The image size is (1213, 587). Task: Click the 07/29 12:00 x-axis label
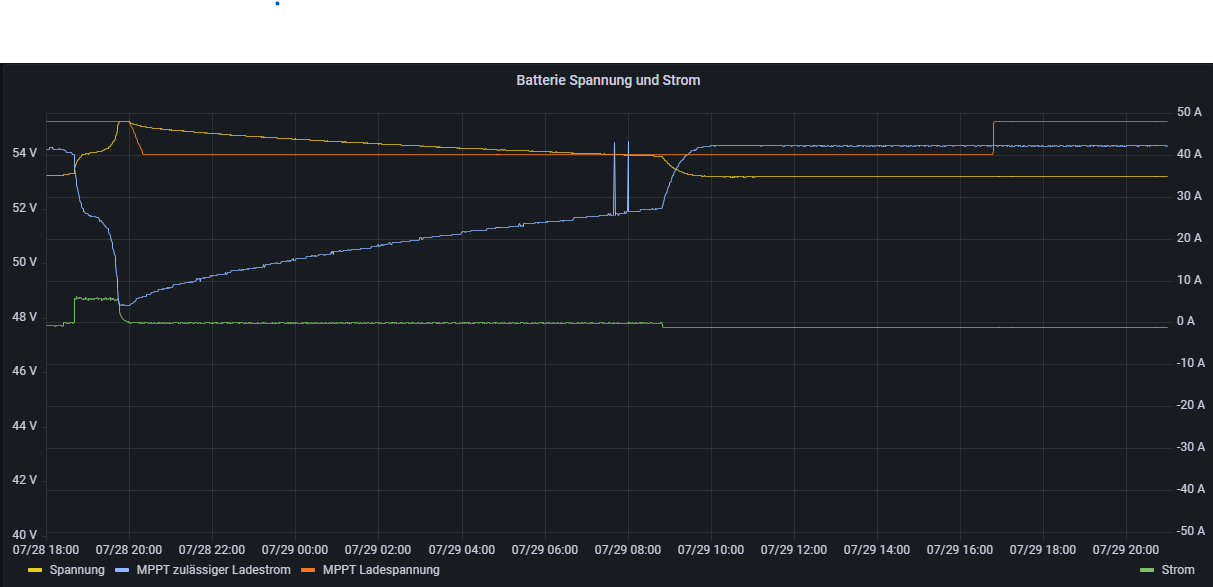click(x=794, y=549)
